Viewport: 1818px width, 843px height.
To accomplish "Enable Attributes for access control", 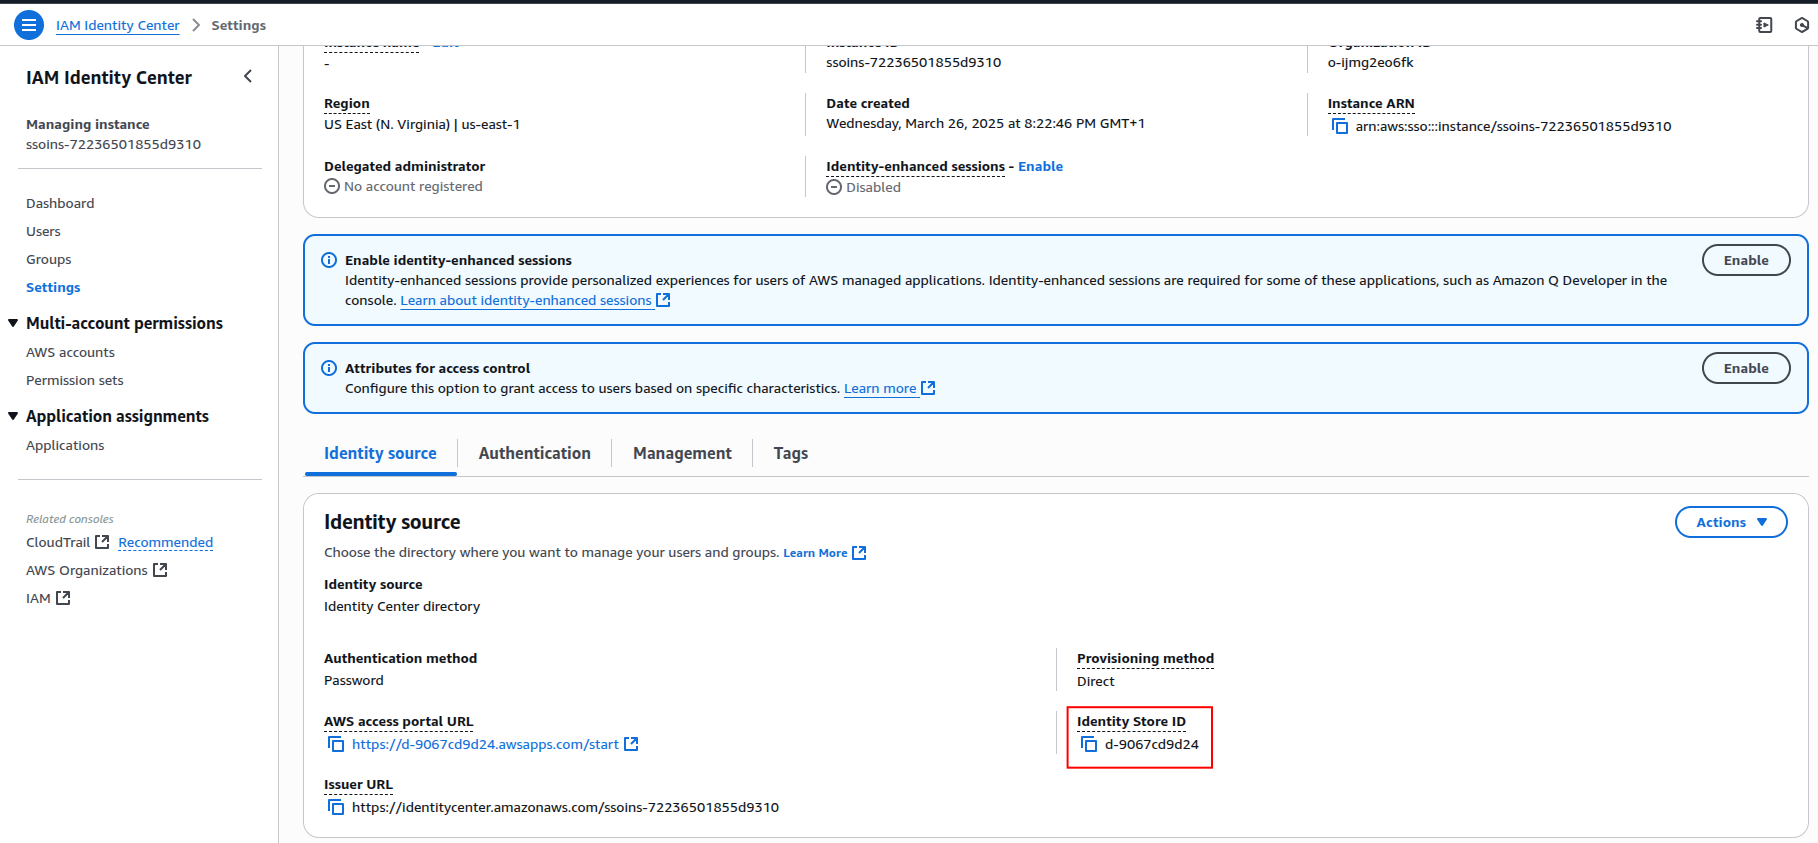I will click(x=1745, y=368).
